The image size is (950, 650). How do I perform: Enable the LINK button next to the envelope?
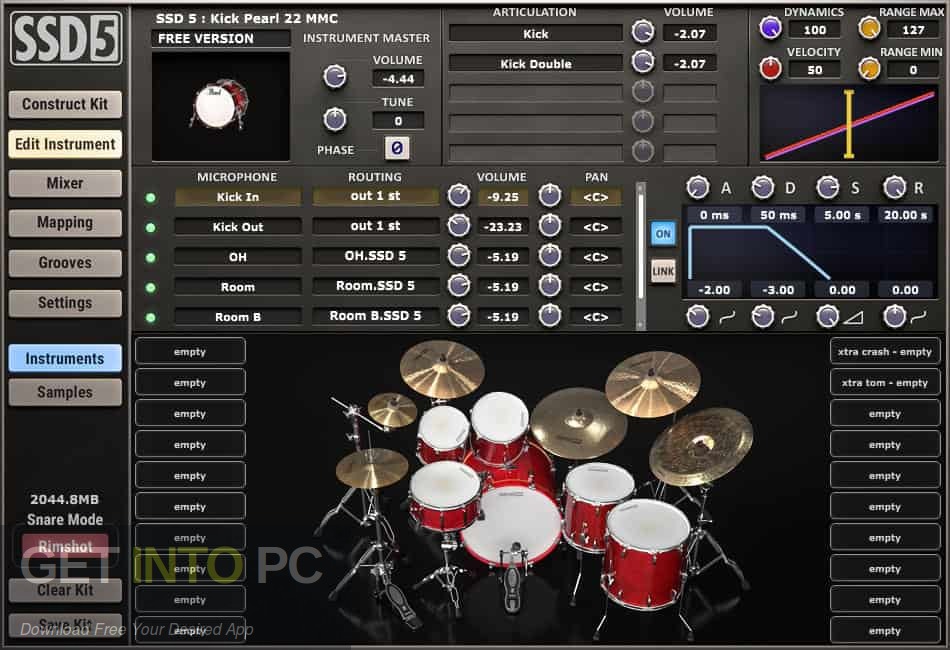click(663, 271)
